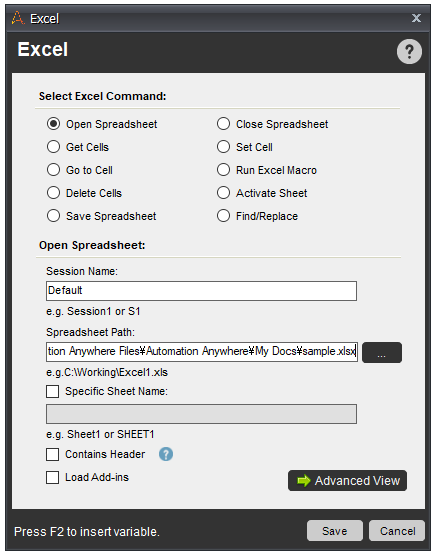Enable the Specific Sheet Name checkbox
Viewport: 436px width, 555px height.
click(53, 391)
